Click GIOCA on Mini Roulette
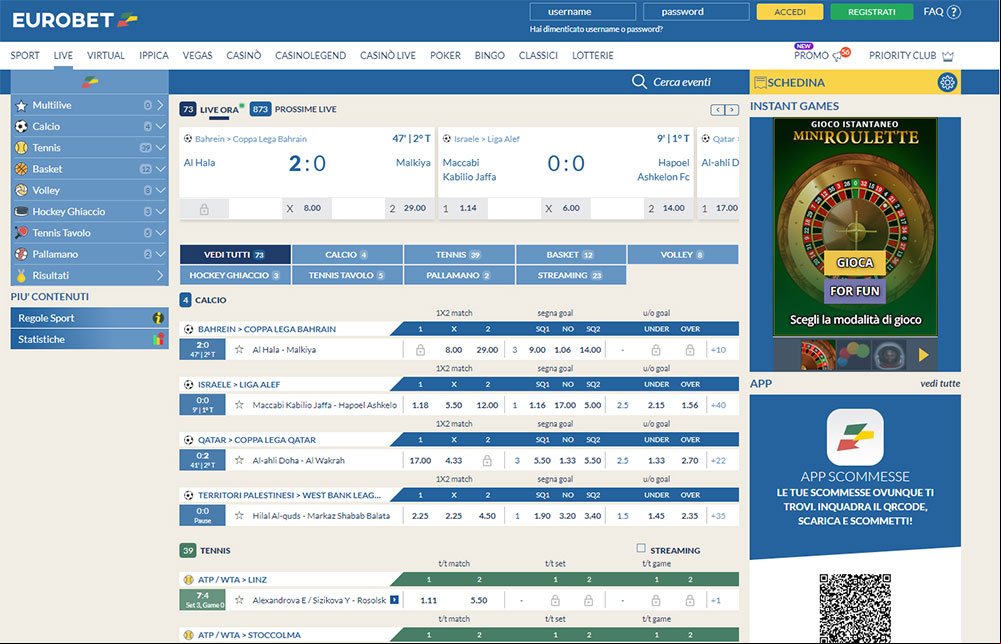1001x644 pixels. [x=855, y=262]
